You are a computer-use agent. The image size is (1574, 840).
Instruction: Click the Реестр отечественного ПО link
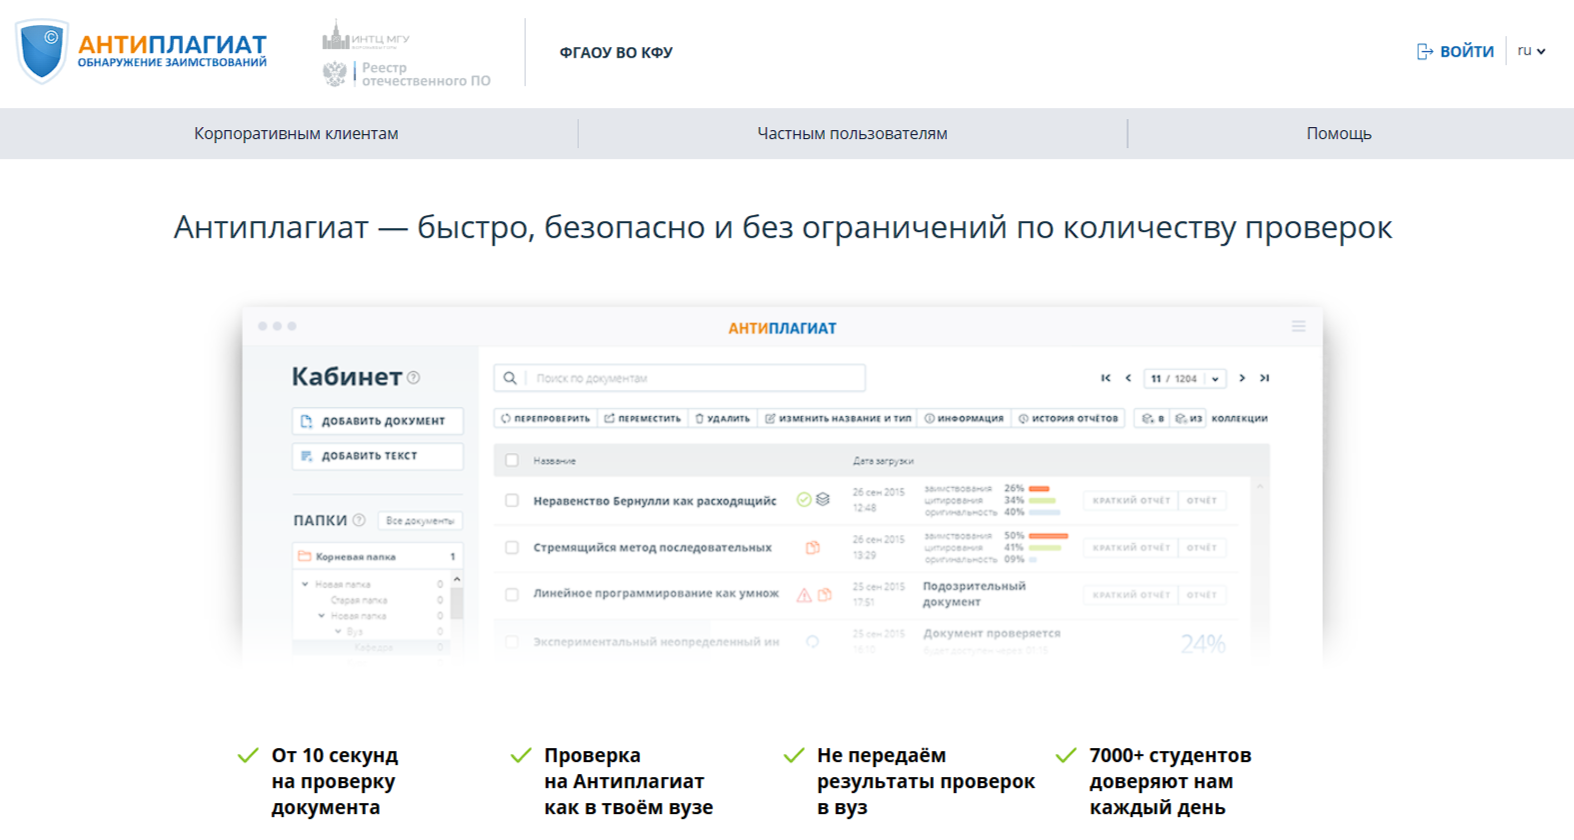coord(425,74)
